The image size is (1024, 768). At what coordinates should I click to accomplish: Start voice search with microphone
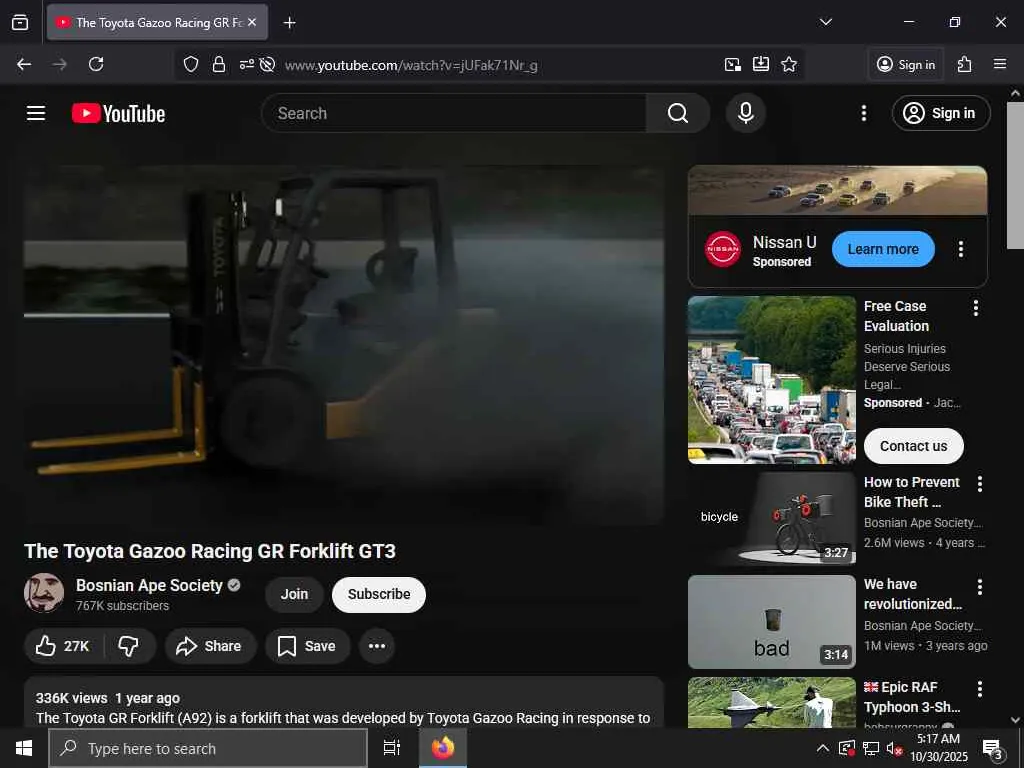click(x=745, y=113)
